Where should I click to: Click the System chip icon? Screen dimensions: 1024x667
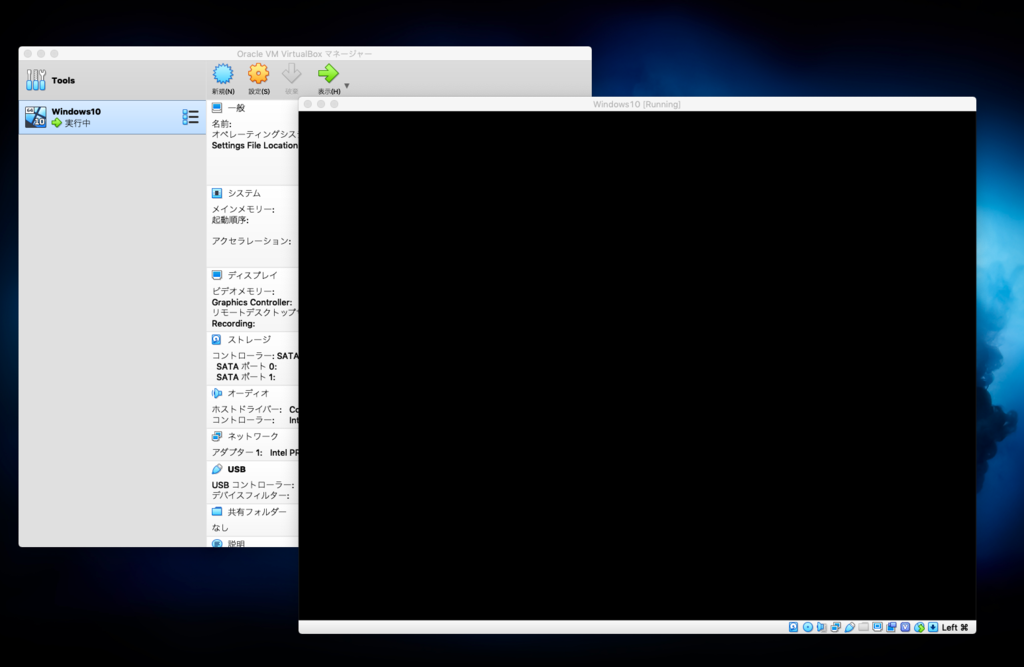click(217, 193)
